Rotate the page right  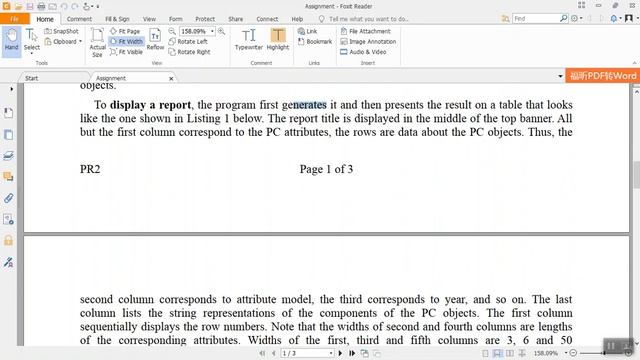[189, 52]
